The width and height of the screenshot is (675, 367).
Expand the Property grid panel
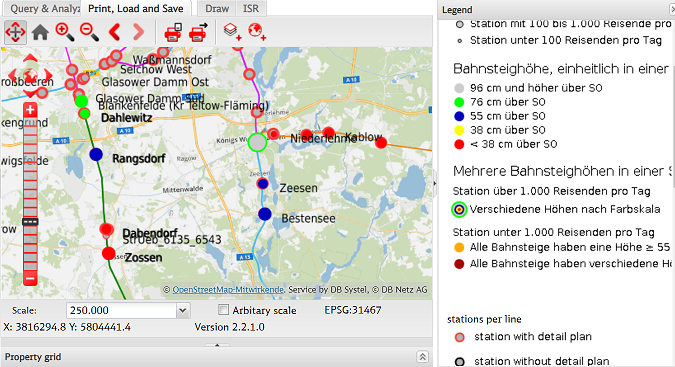coord(422,357)
